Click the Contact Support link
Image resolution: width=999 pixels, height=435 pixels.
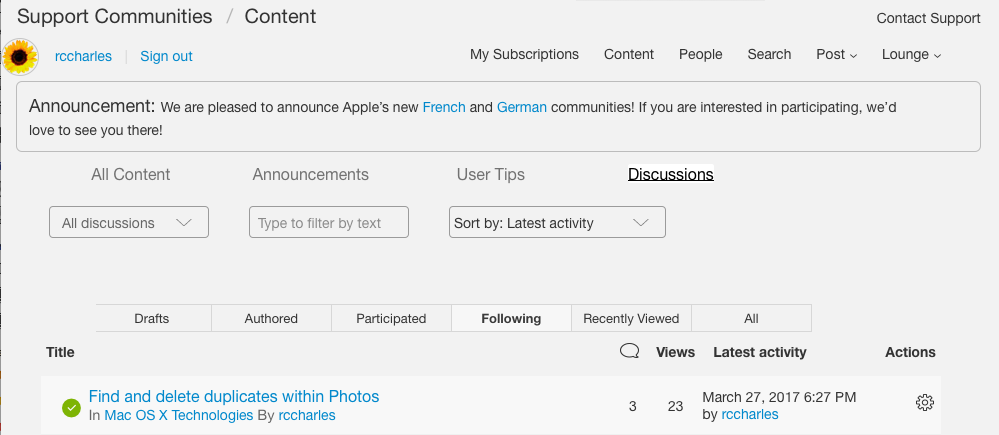(x=928, y=19)
